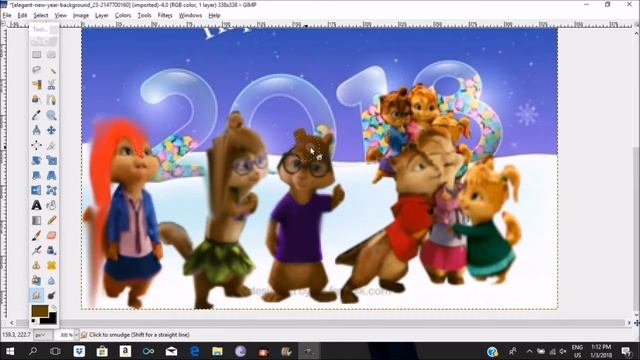This screenshot has height=360, width=640.
Task: Activate the Cage Transform tool
Action: pyautogui.click(x=51, y=190)
